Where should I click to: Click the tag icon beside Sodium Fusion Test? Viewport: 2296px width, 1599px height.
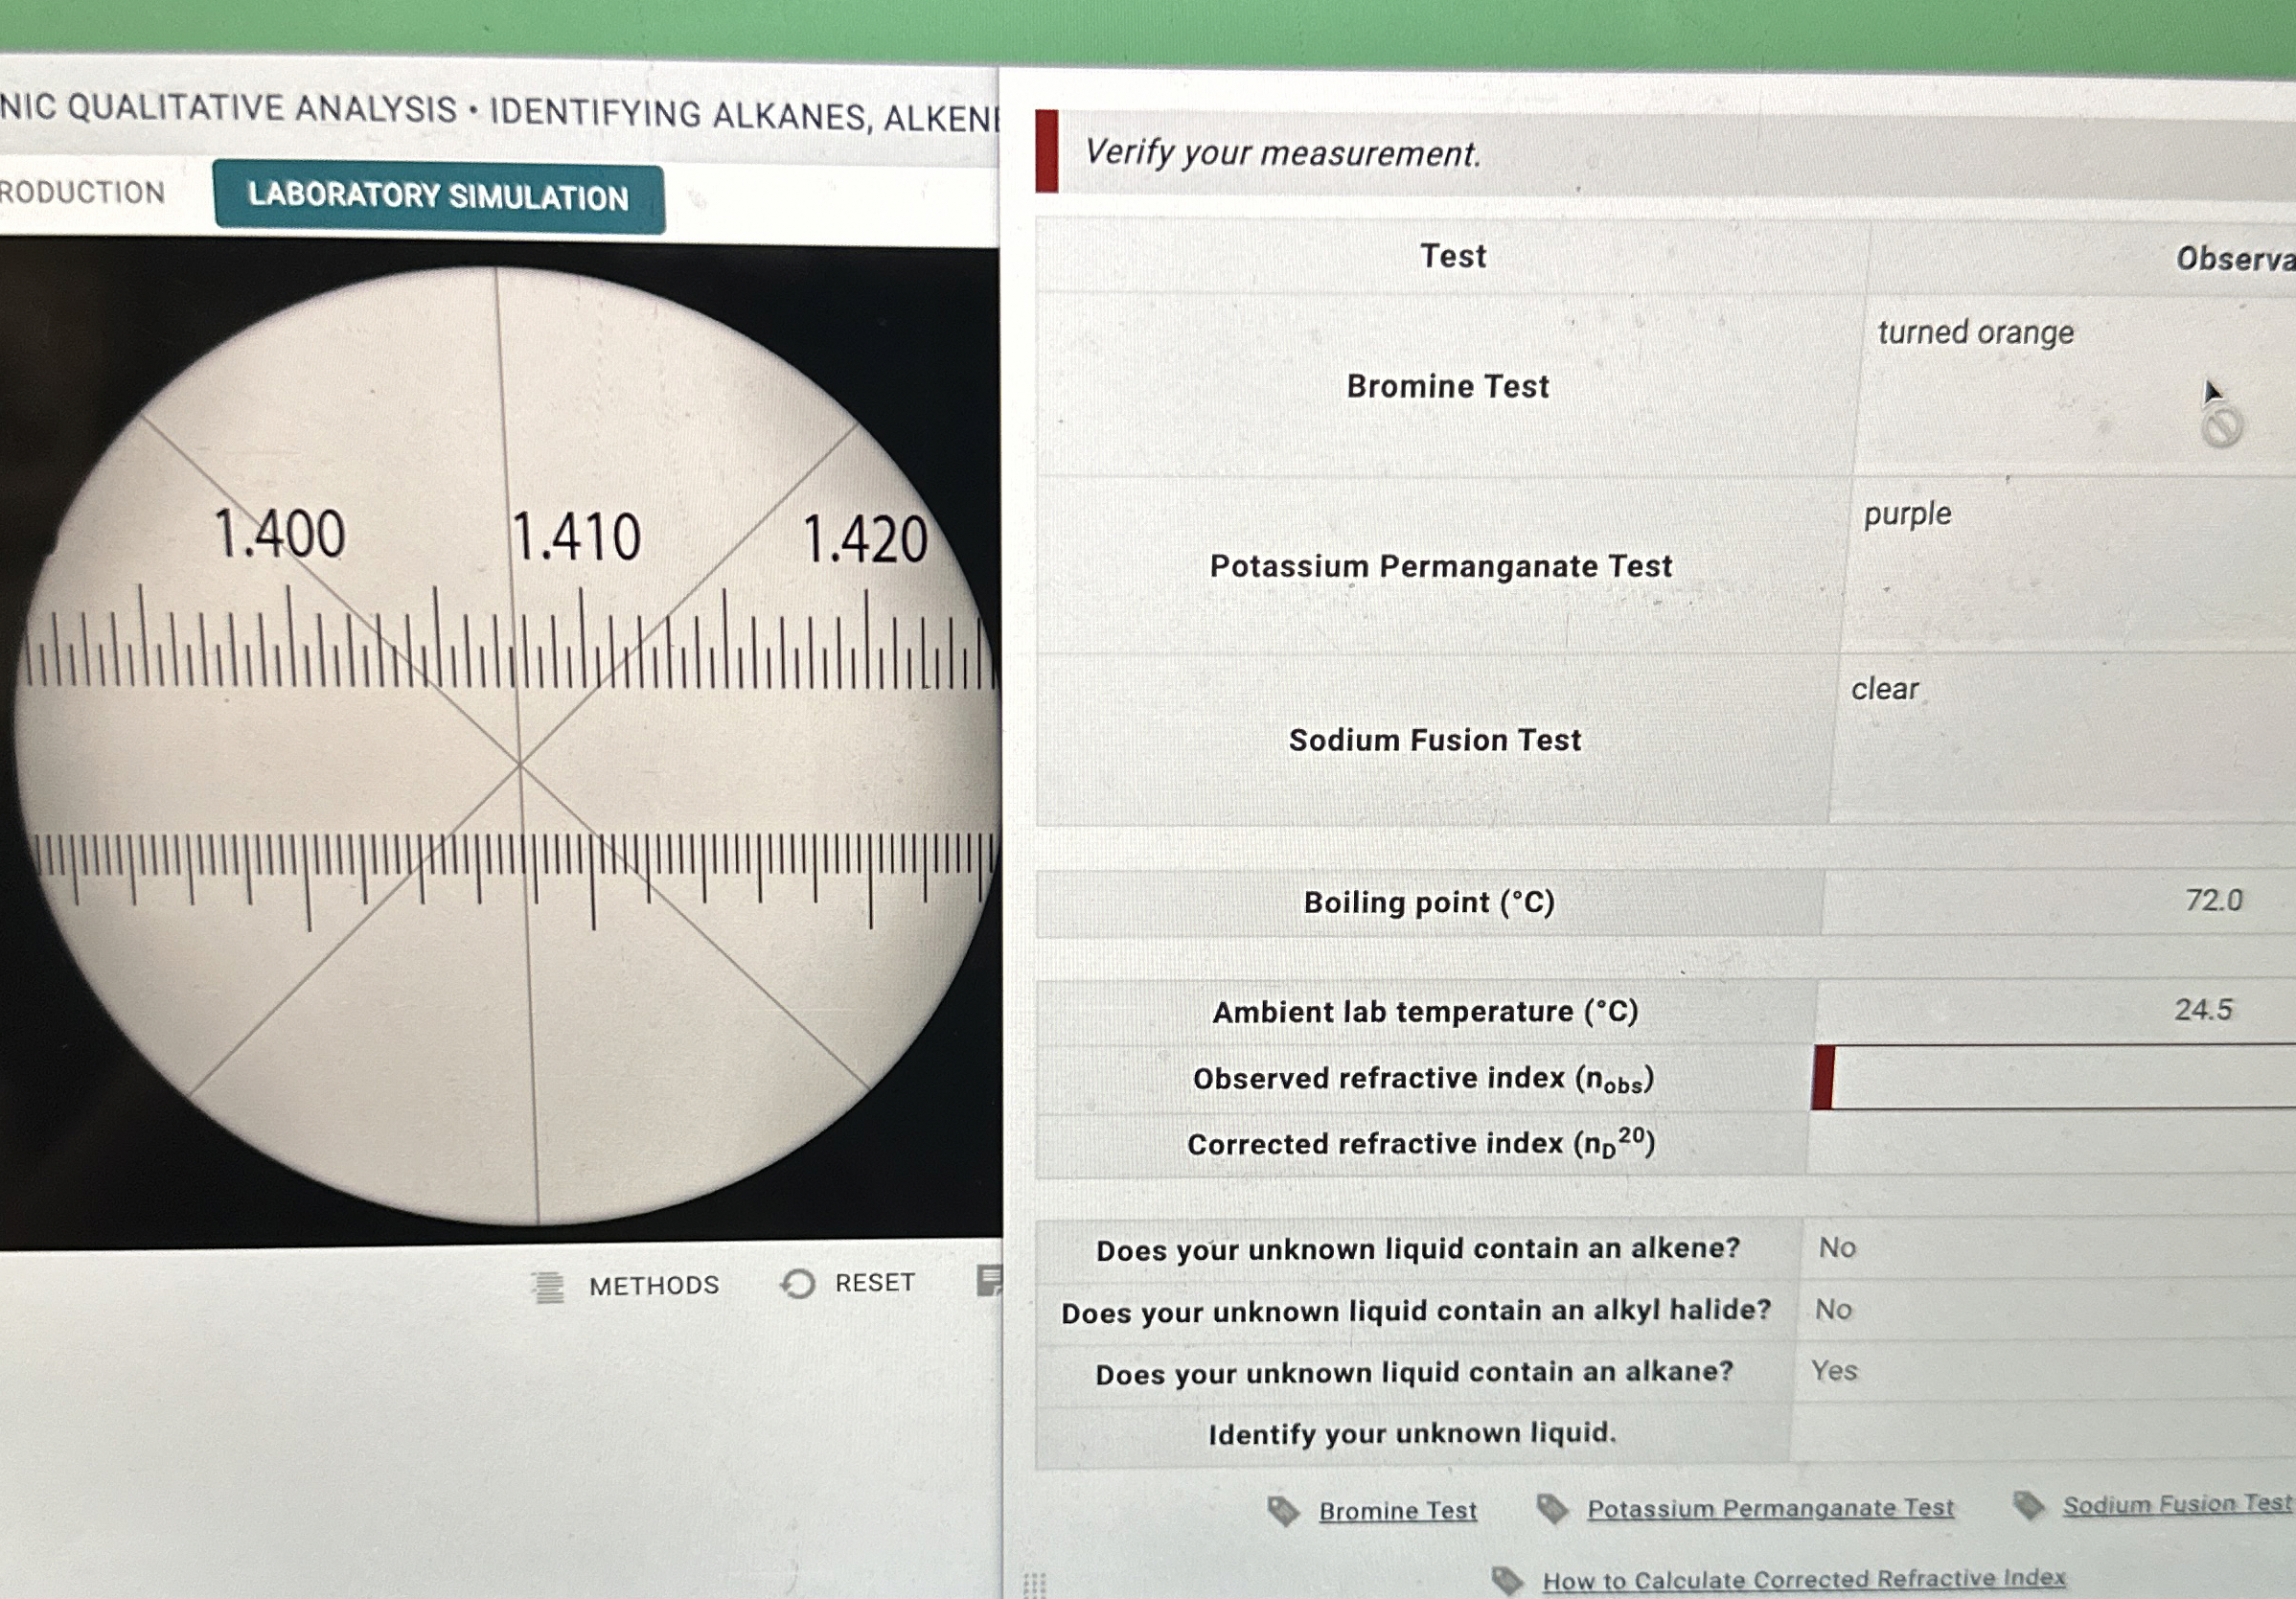pos(2029,1505)
